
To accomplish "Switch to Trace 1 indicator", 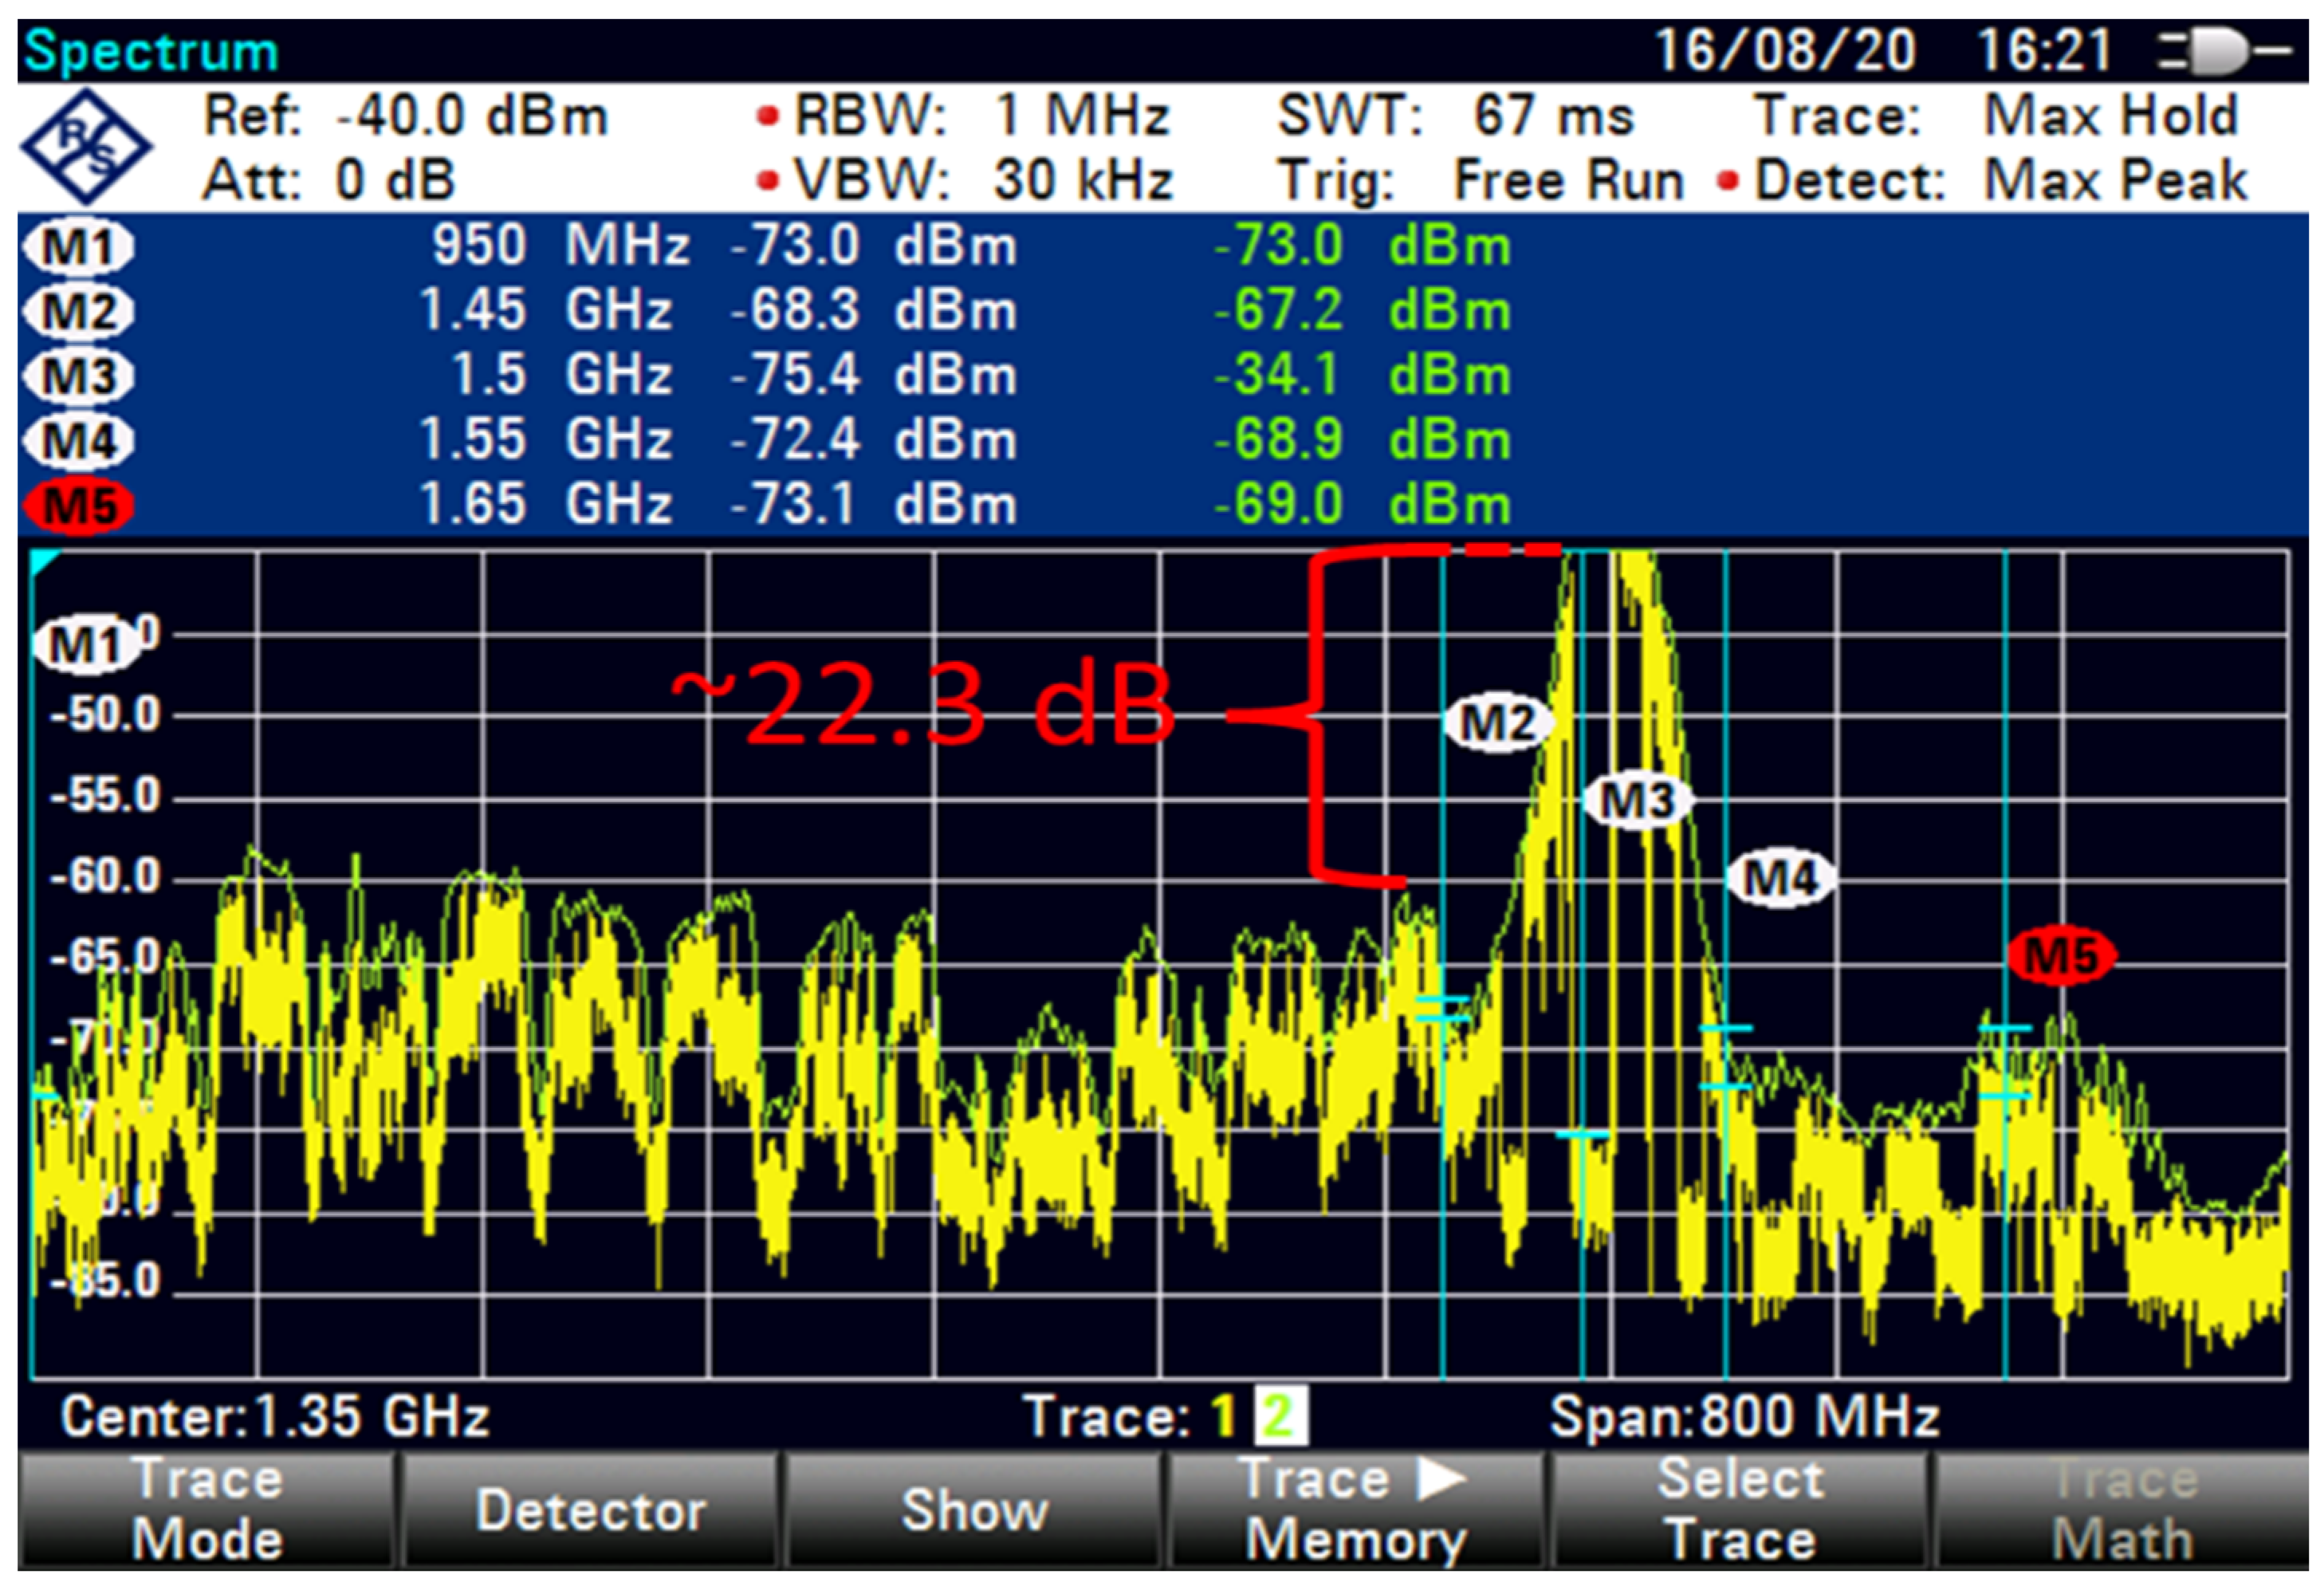I will [x=1223, y=1417].
